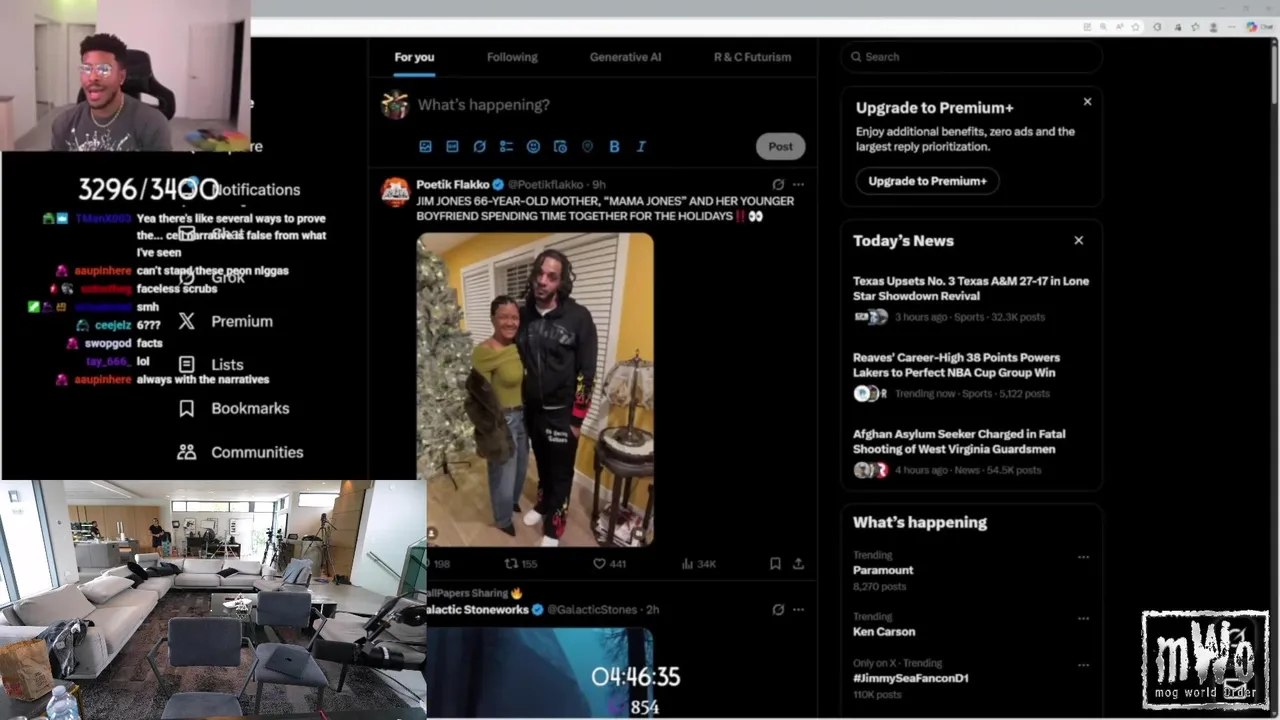Tag location in compose toolbar
This screenshot has width=1280, height=720.
tap(587, 146)
